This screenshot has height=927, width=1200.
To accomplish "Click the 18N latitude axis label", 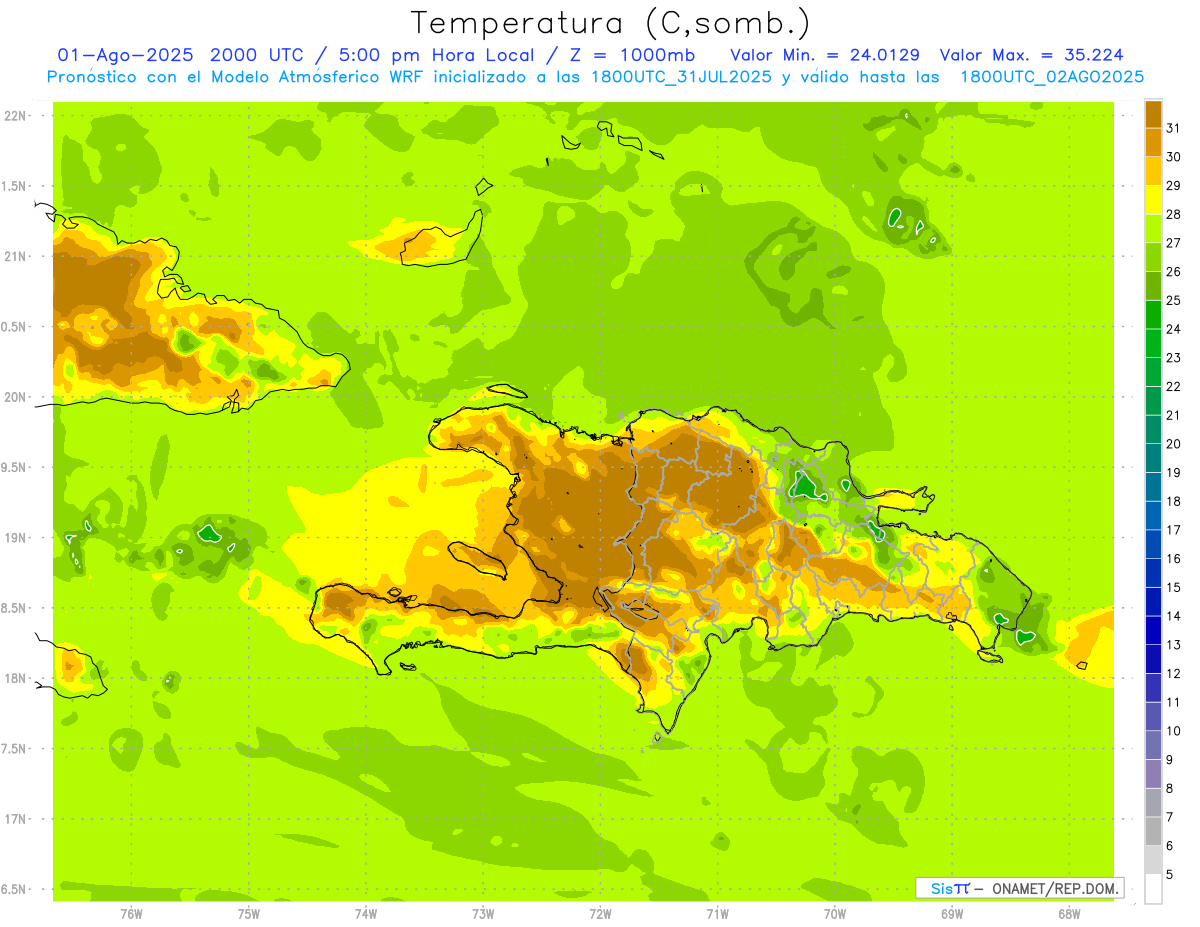I will 16,678.
